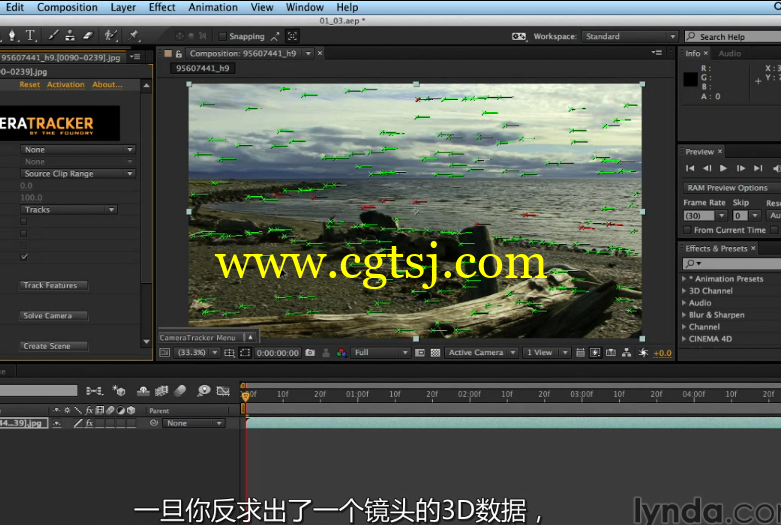Click the current timecode 0:00:00:00 field
Viewport: 781px width, 525px height.
pos(277,353)
